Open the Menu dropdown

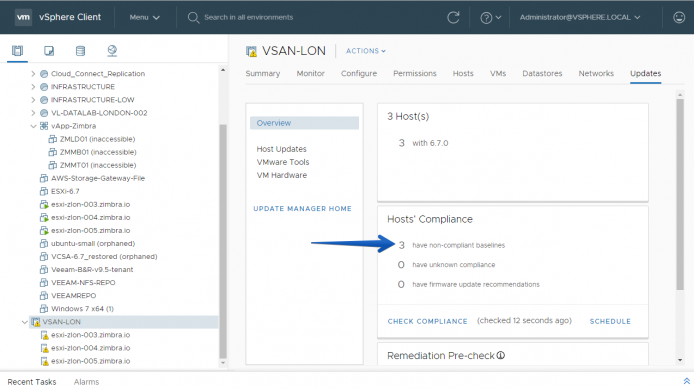click(144, 17)
